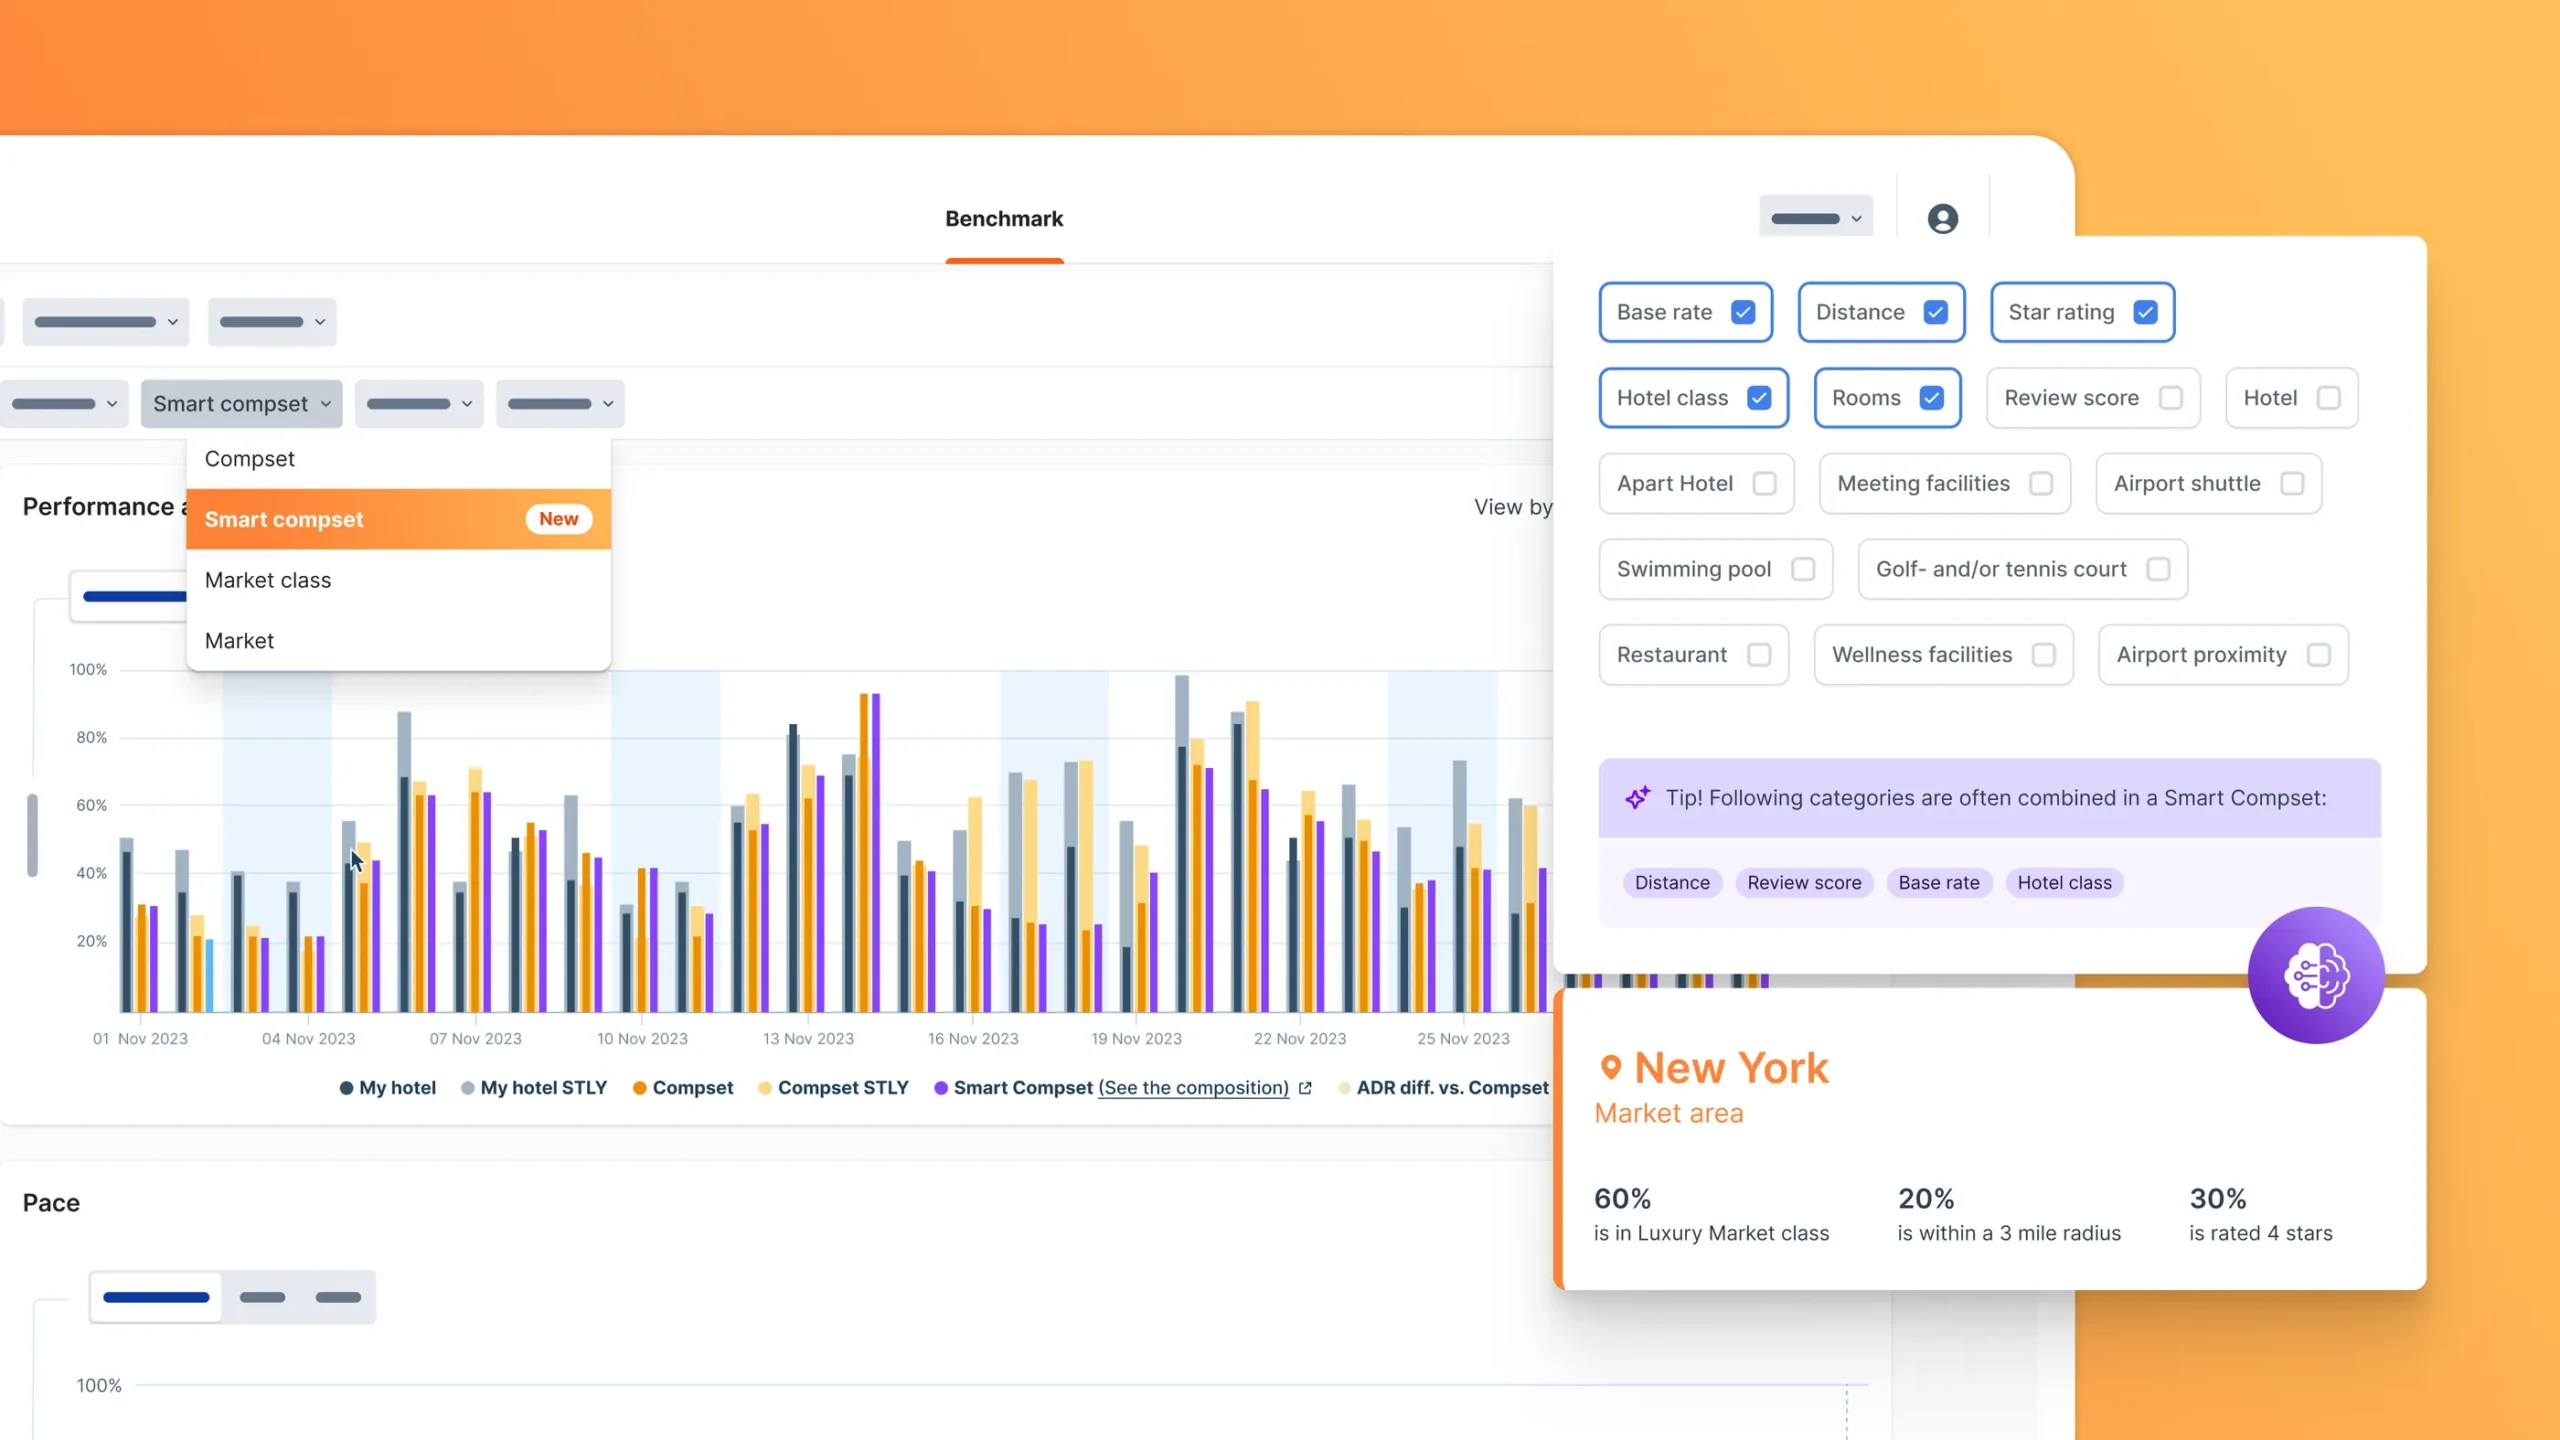Viewport: 2560px width, 1440px height.
Task: Select the first Pace view toggle segment
Action: coord(156,1297)
